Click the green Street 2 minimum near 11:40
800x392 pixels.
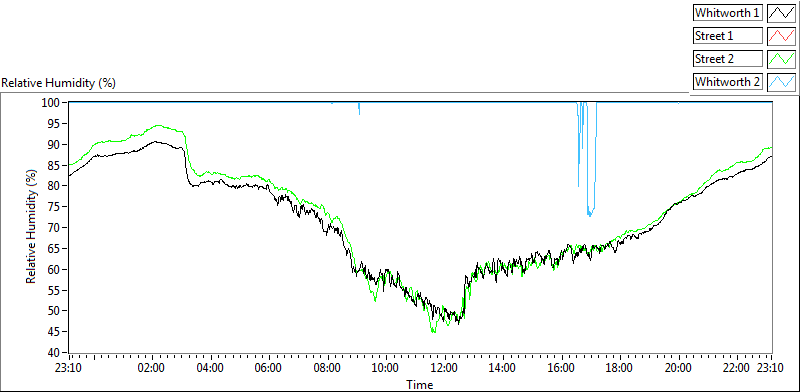pos(433,331)
